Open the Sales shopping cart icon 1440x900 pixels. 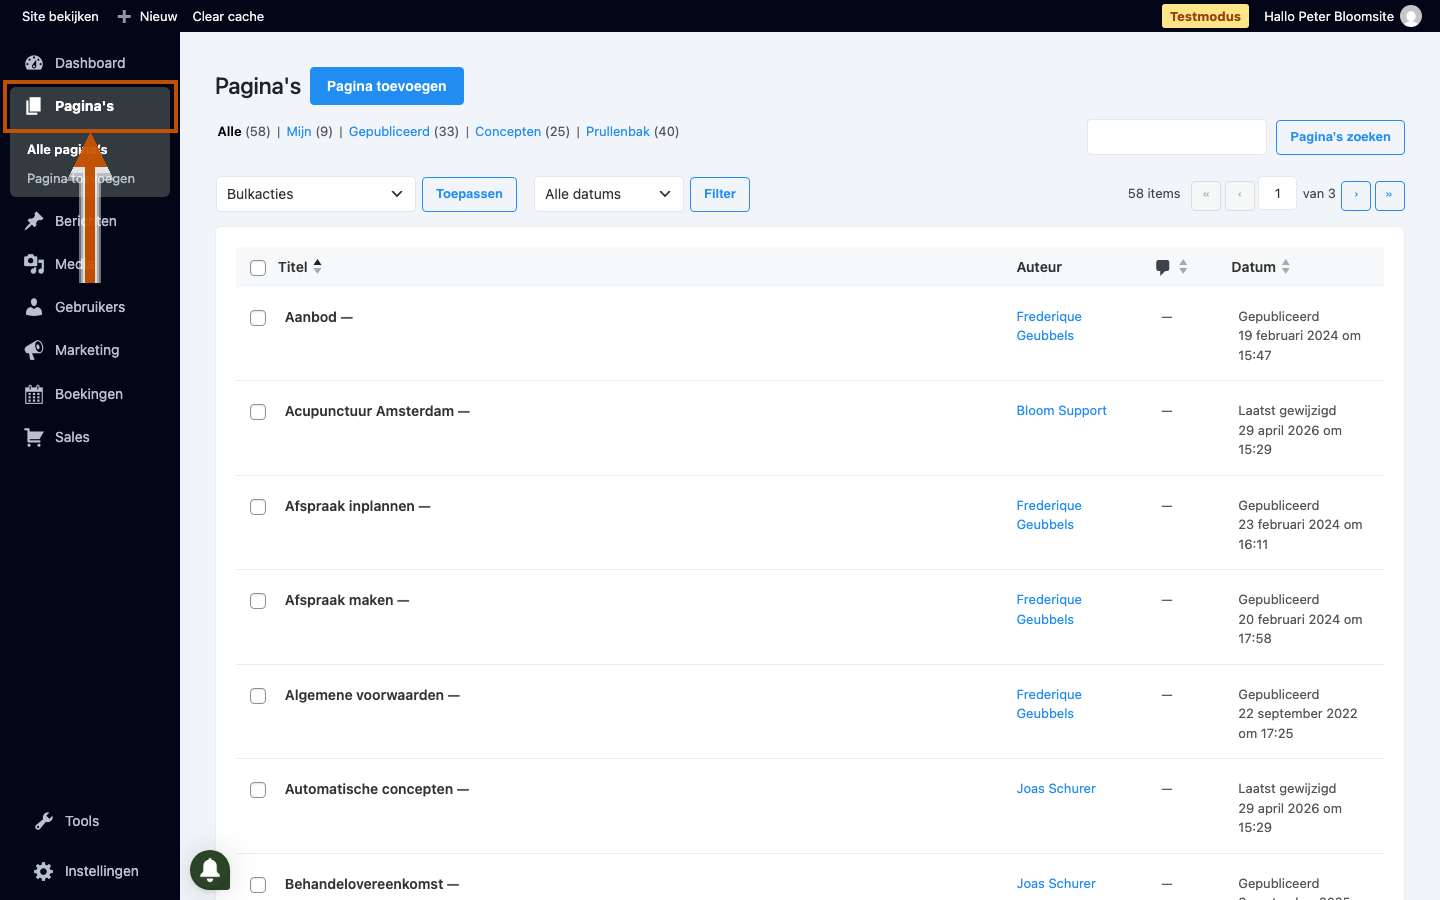tap(34, 437)
